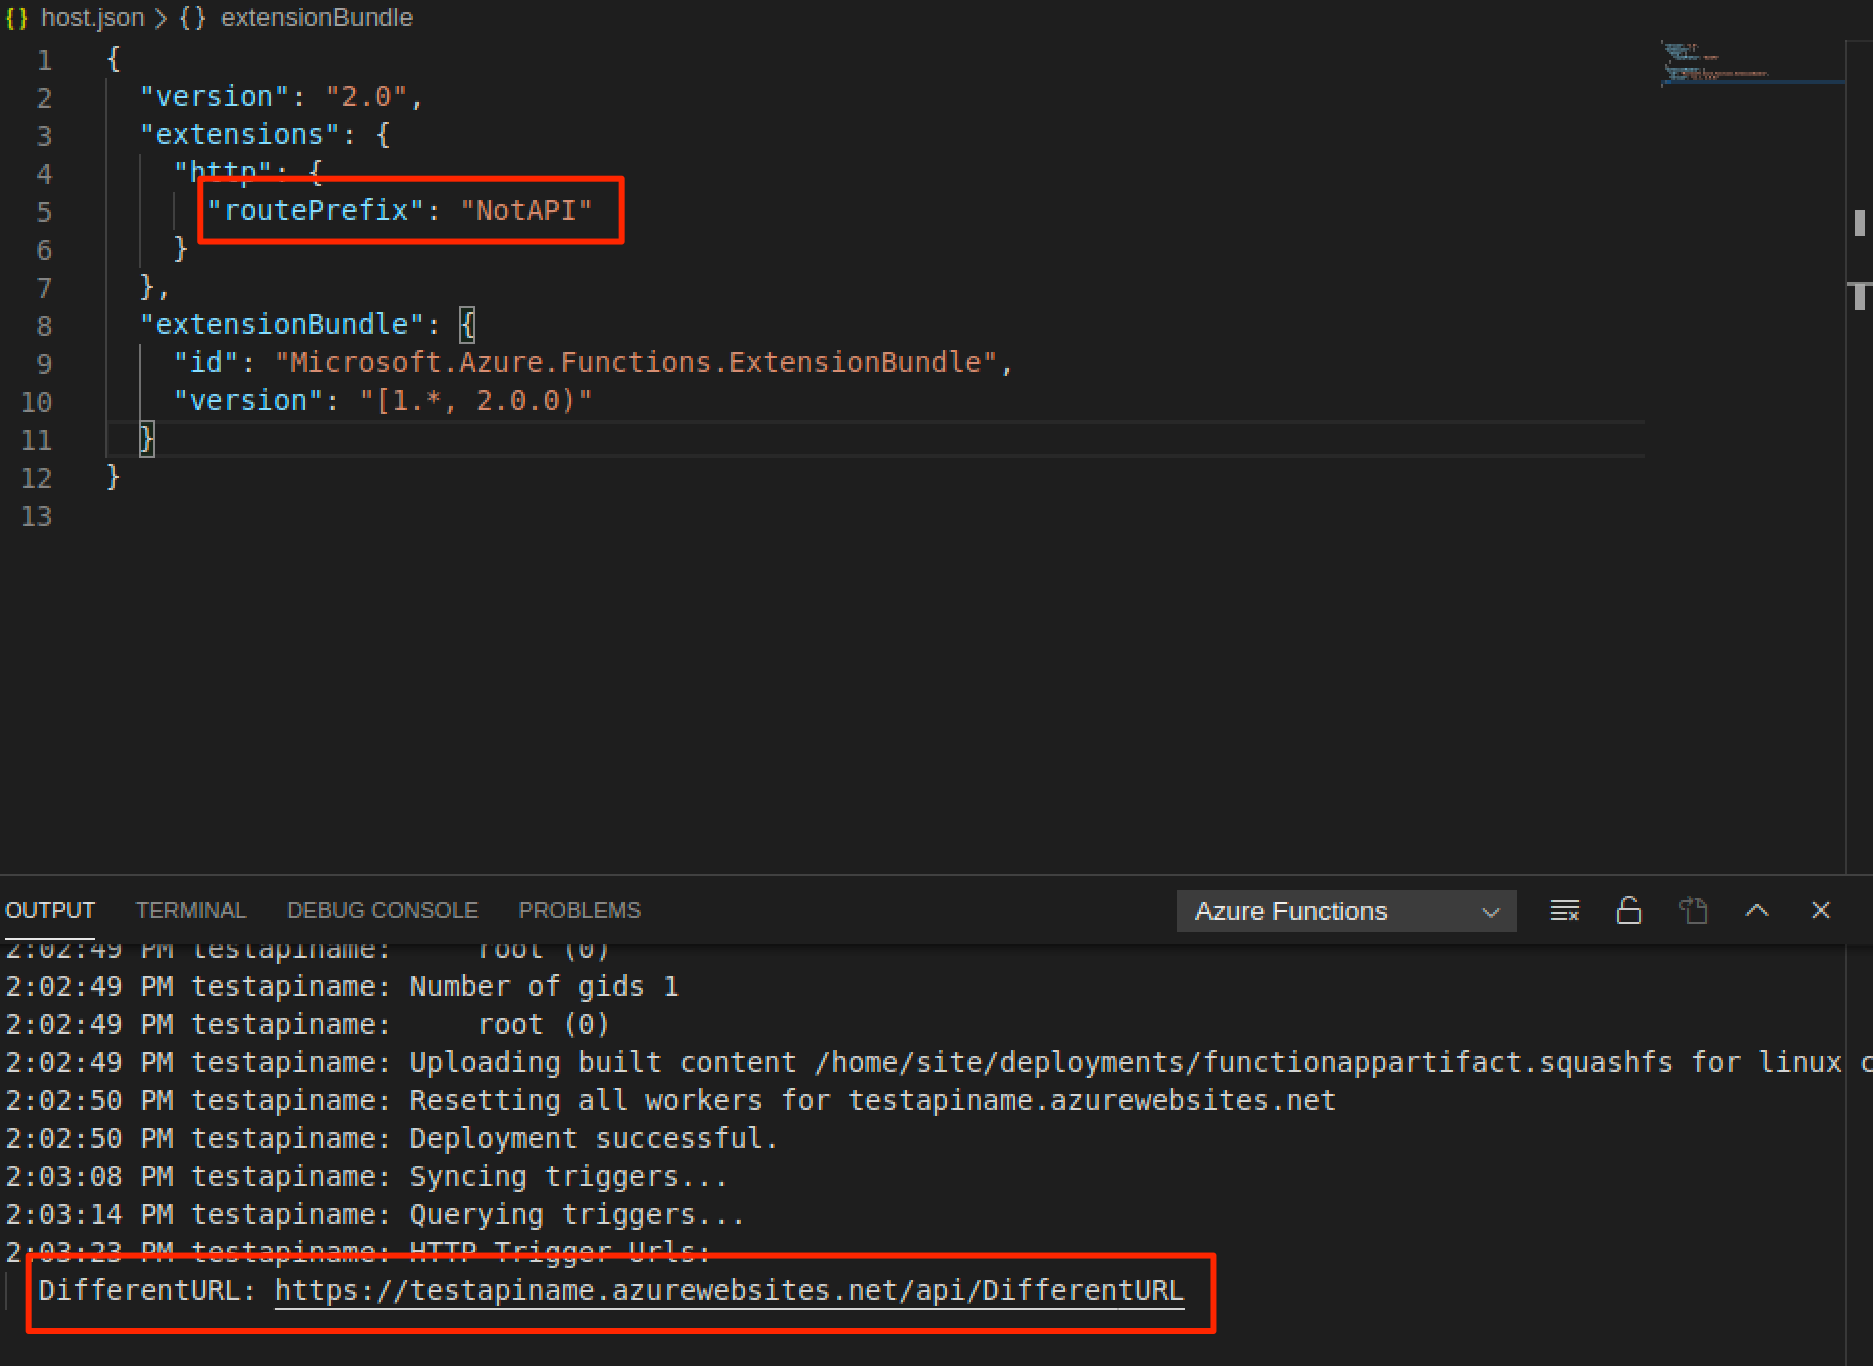Click the editor minimap thumbnail
This screenshot has height=1366, width=1873.
[1750, 65]
